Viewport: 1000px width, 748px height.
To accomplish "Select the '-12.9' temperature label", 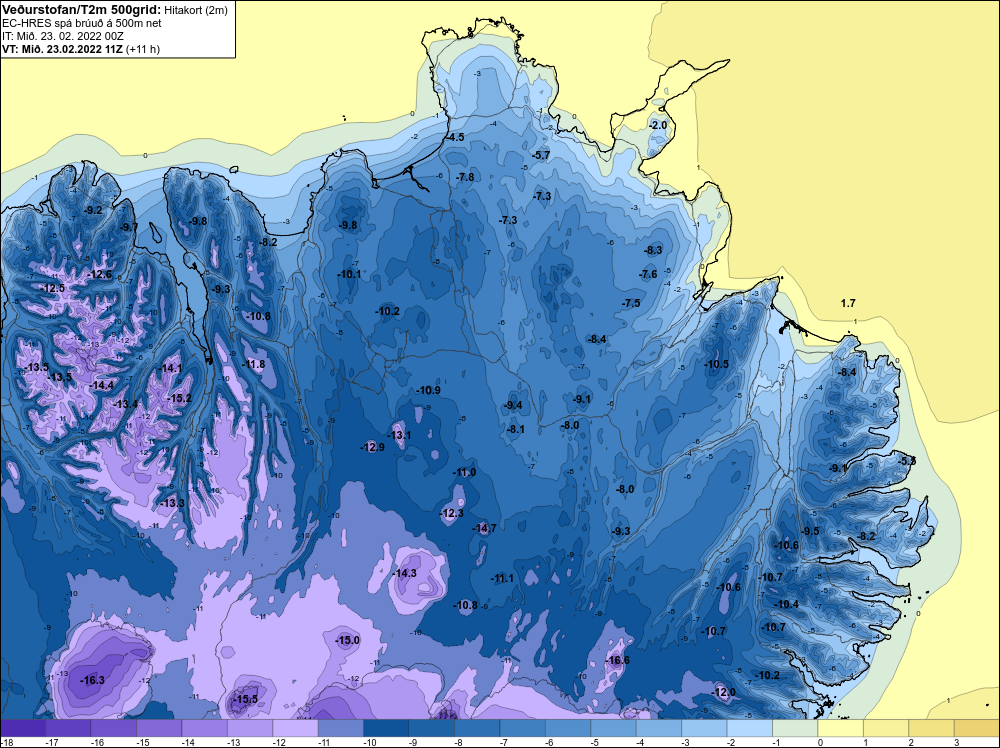I will 372,447.
